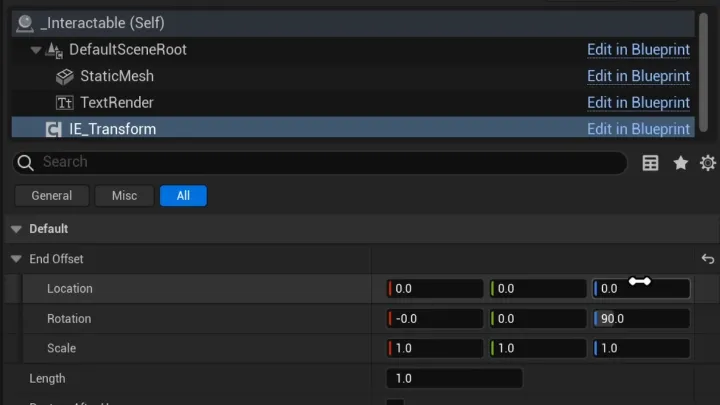Select the _Interactable (Self) actor icon

tap(24, 23)
